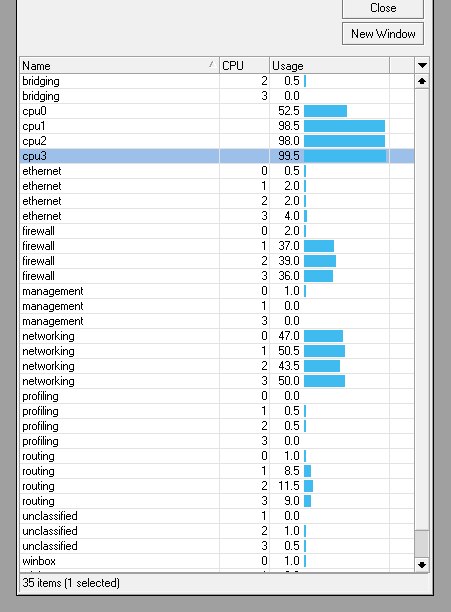This screenshot has height=612, width=451.
Task: Sort by the CPU column header
Action: 244,66
